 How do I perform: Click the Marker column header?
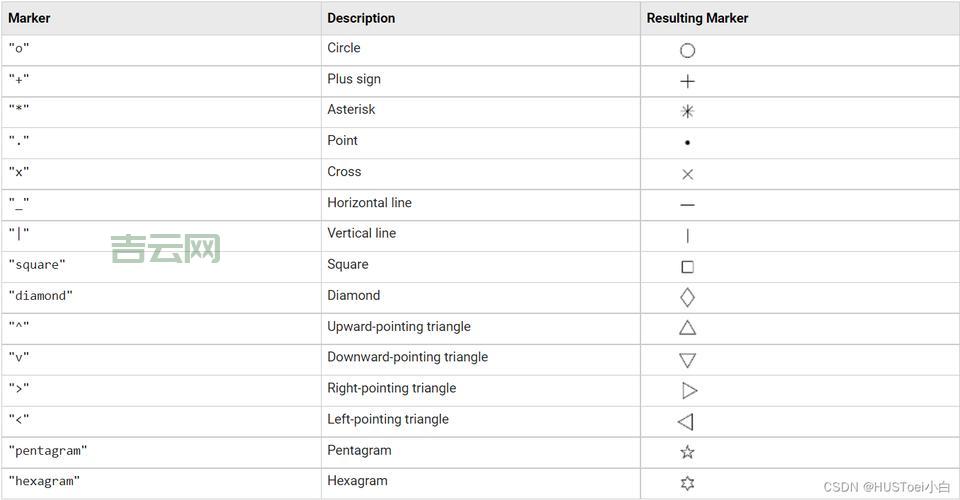[29, 18]
